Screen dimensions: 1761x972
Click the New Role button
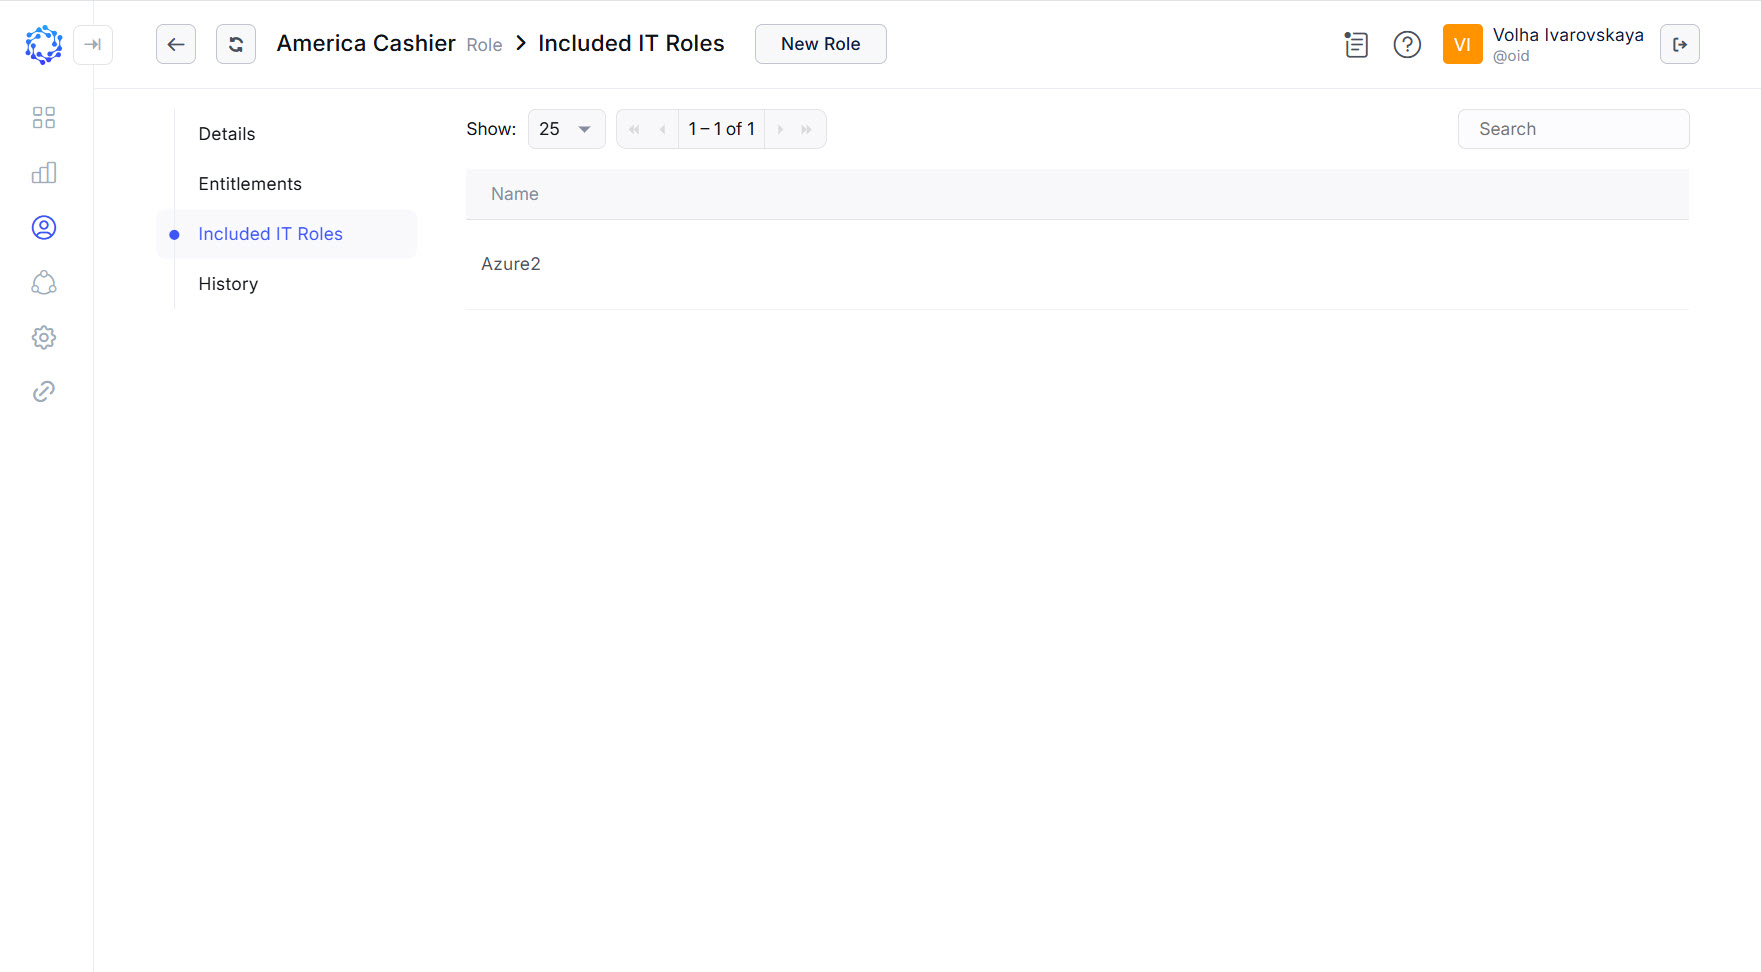[x=820, y=44]
